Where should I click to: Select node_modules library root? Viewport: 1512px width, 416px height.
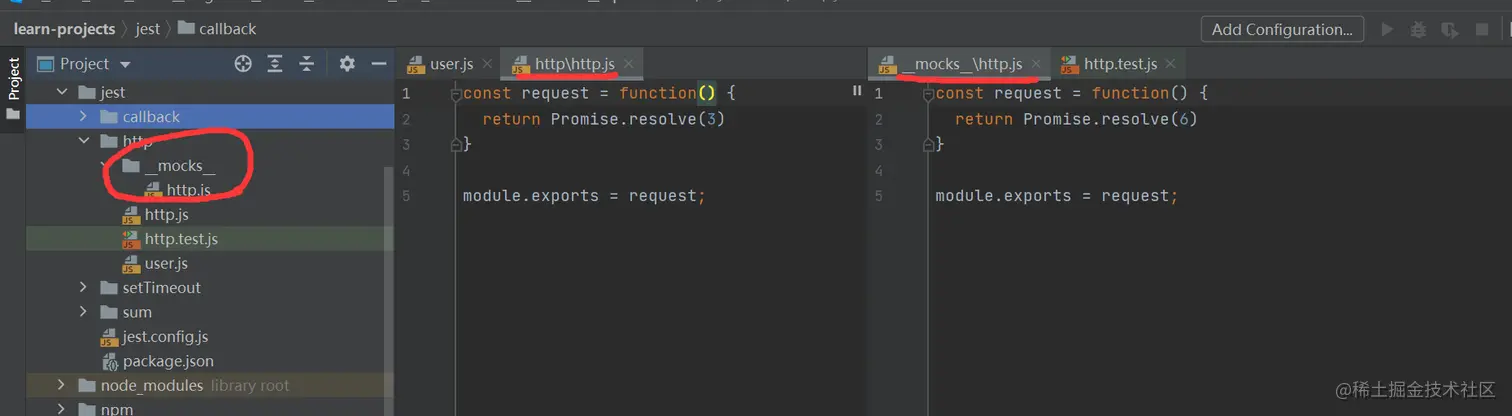(x=195, y=385)
